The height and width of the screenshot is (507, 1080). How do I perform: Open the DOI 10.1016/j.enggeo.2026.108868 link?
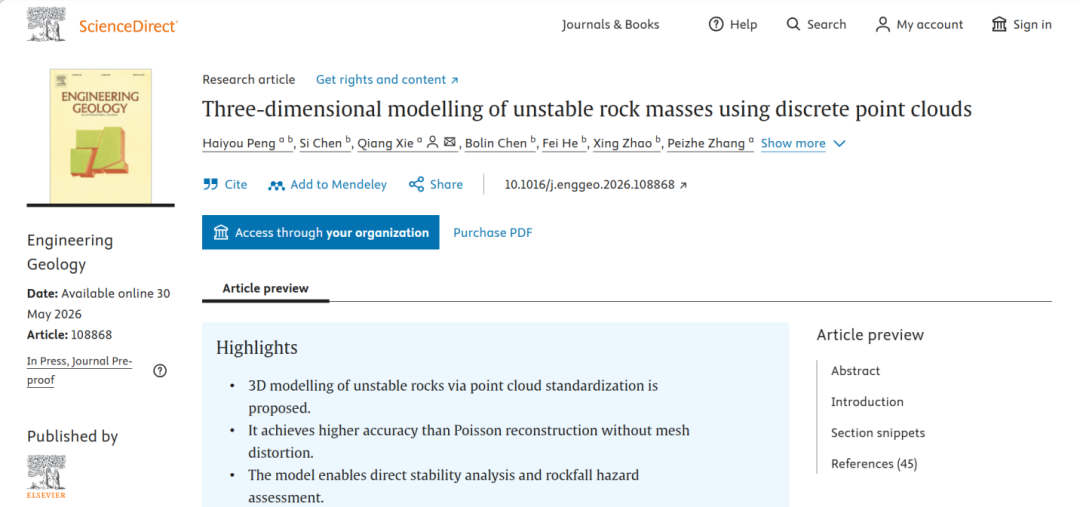tap(596, 185)
